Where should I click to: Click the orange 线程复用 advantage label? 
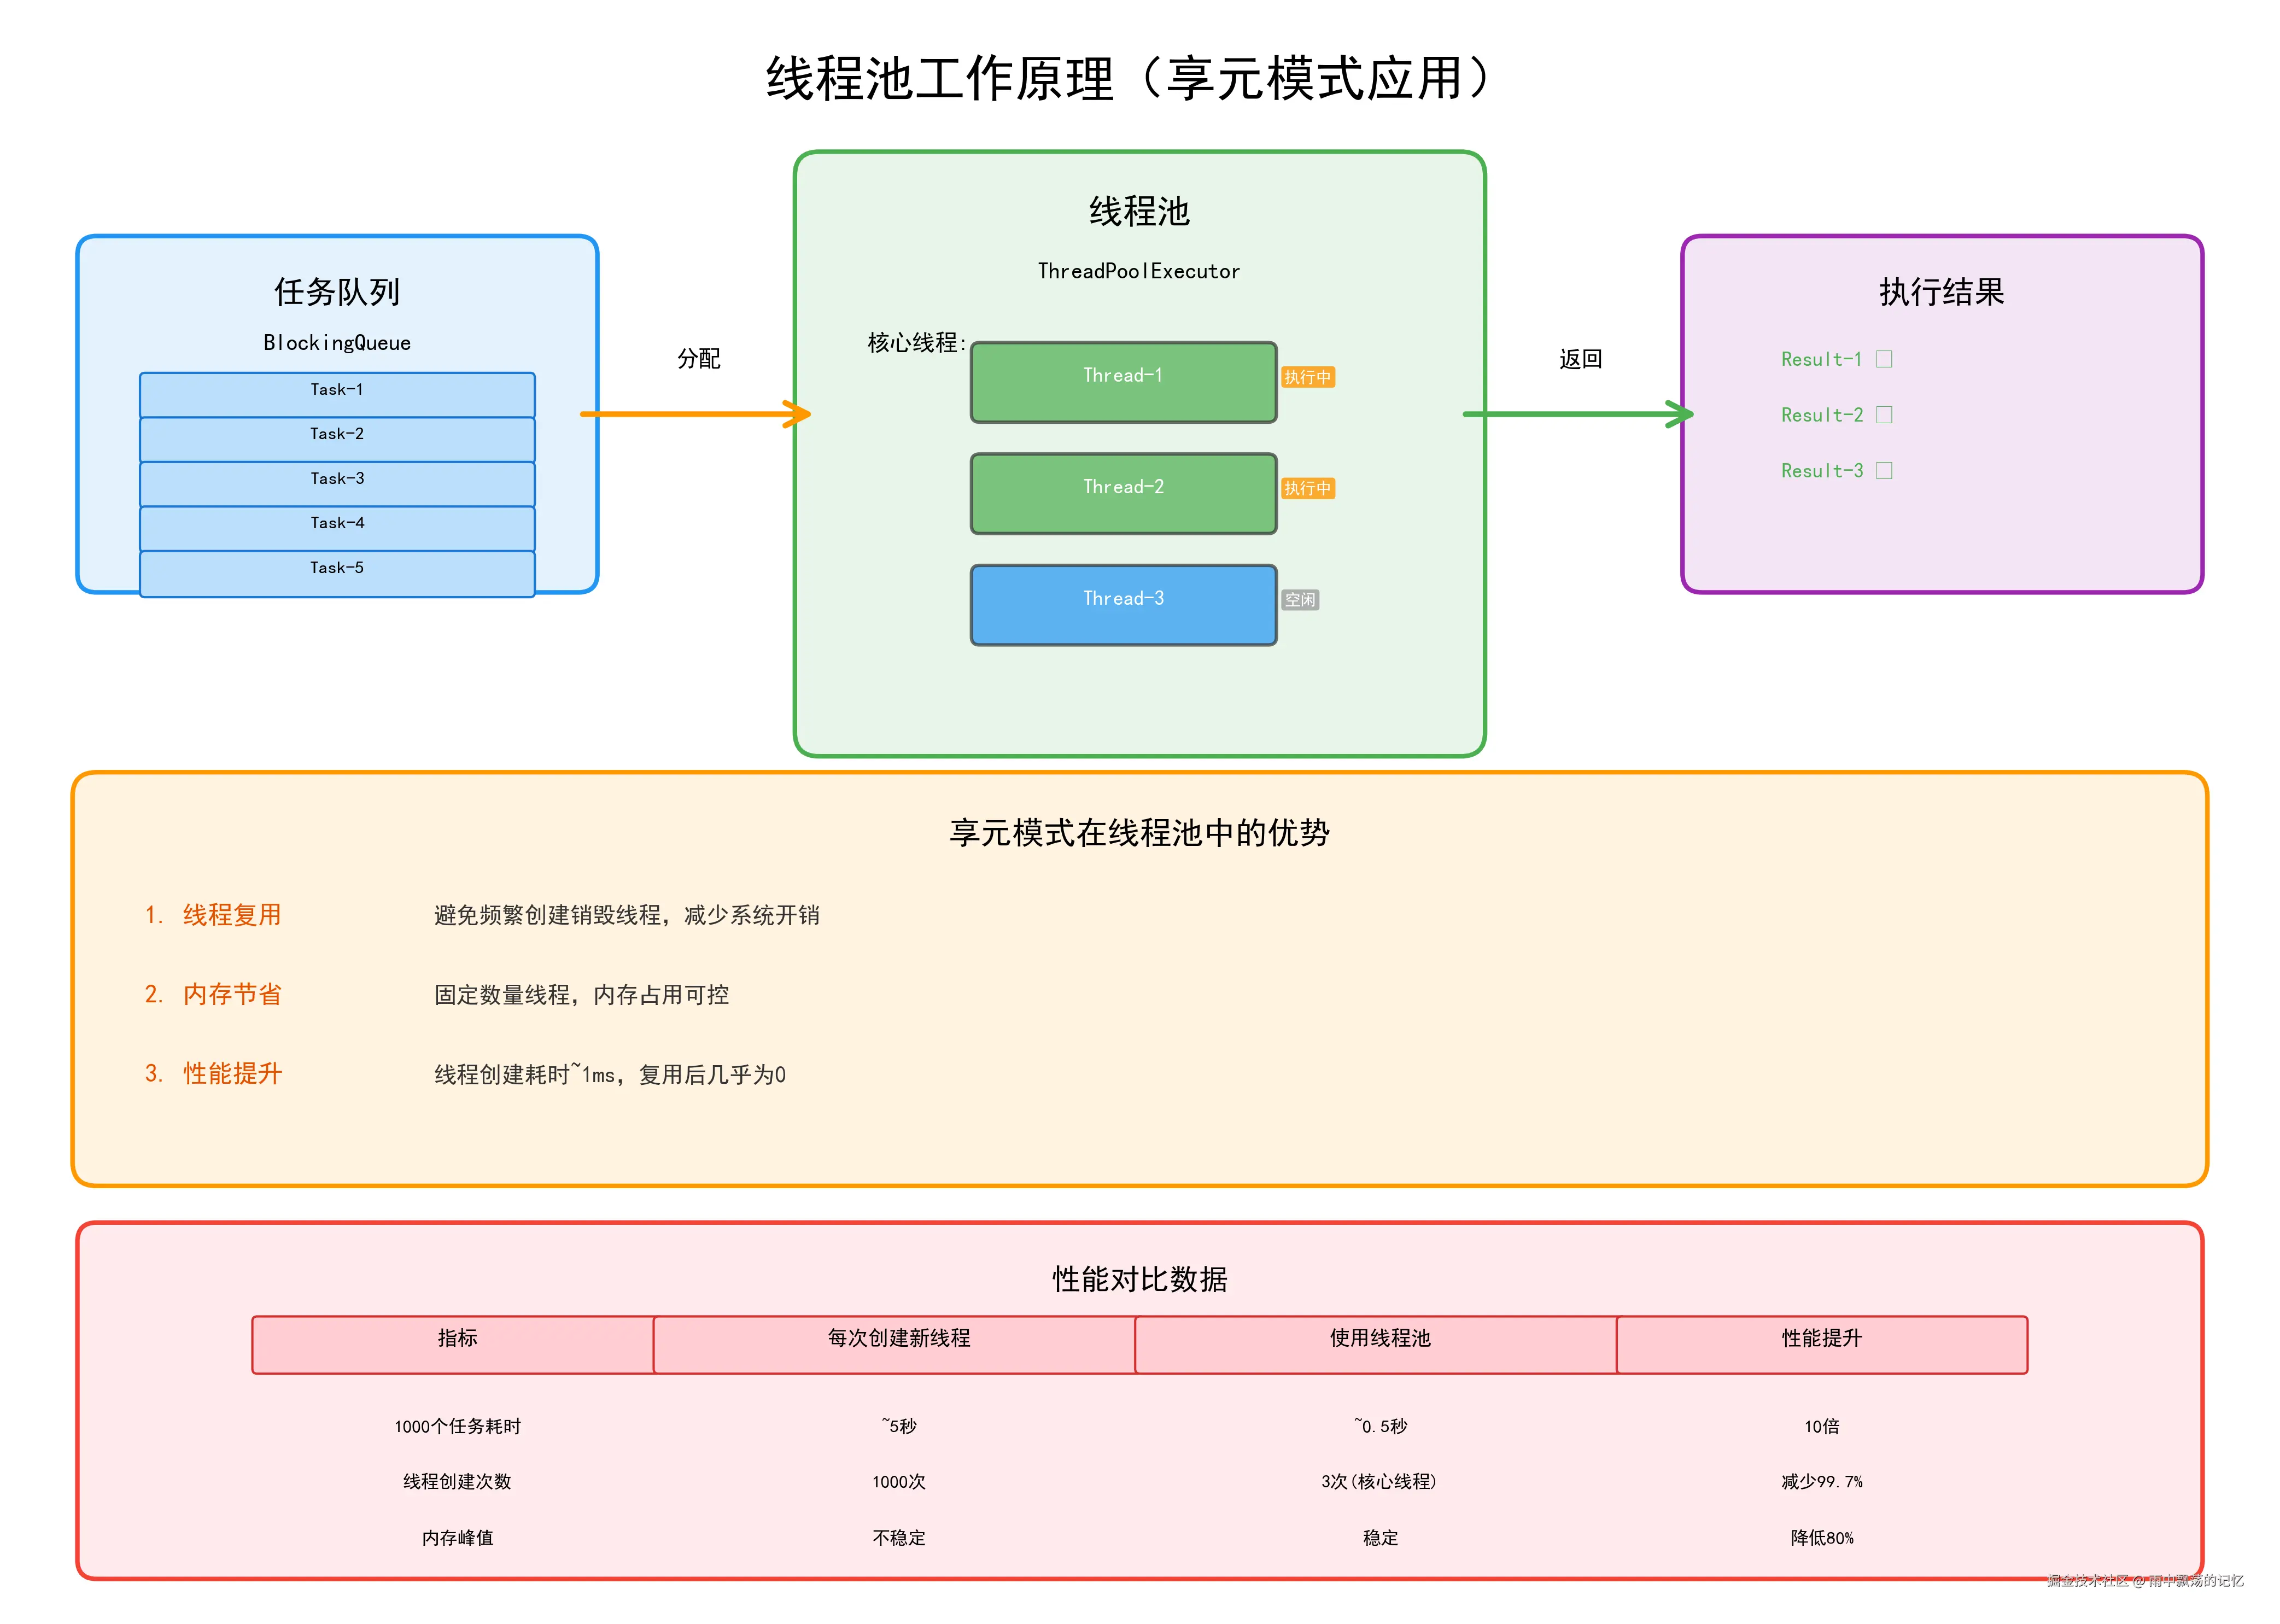[231, 915]
